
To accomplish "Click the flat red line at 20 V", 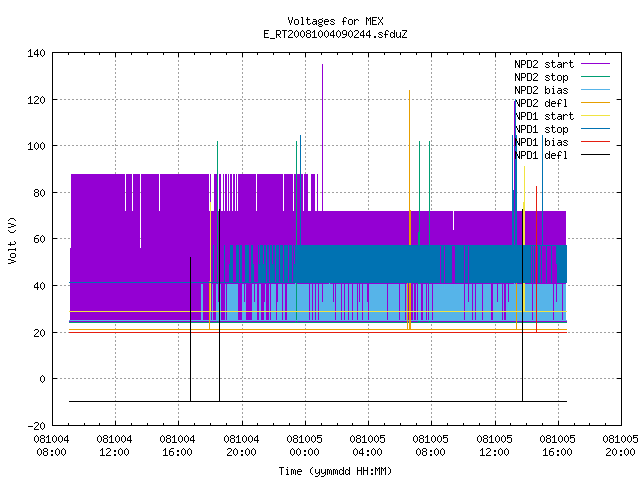I will coord(318,332).
